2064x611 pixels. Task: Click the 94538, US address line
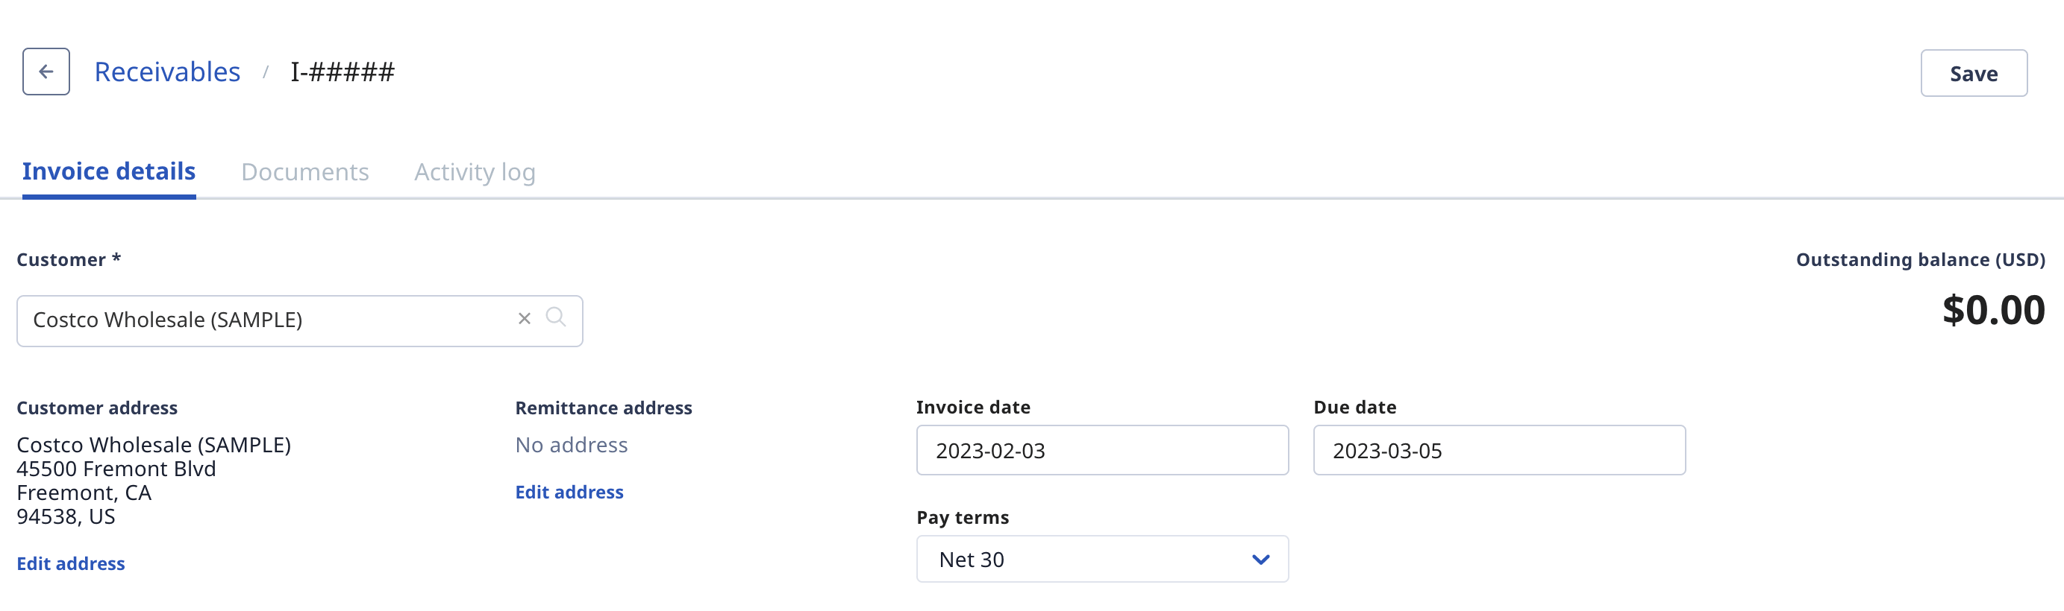[x=66, y=517]
